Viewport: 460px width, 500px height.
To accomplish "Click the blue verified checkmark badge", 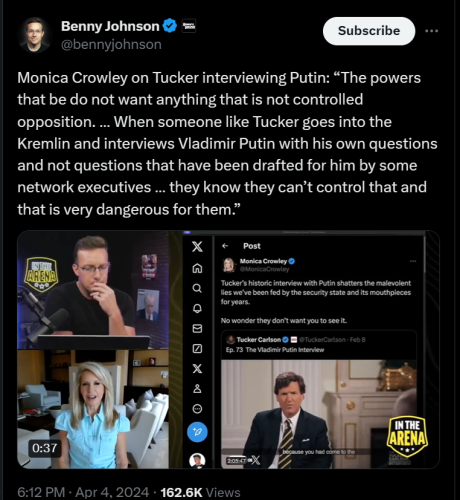I will (170, 26).
